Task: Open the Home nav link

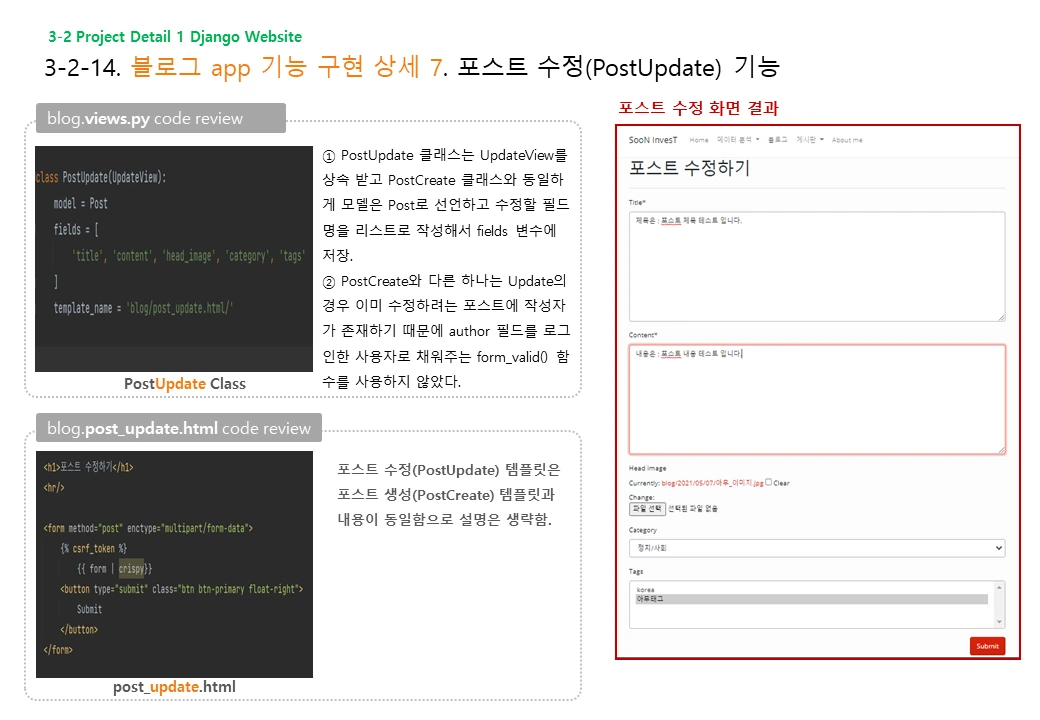Action: click(x=698, y=140)
